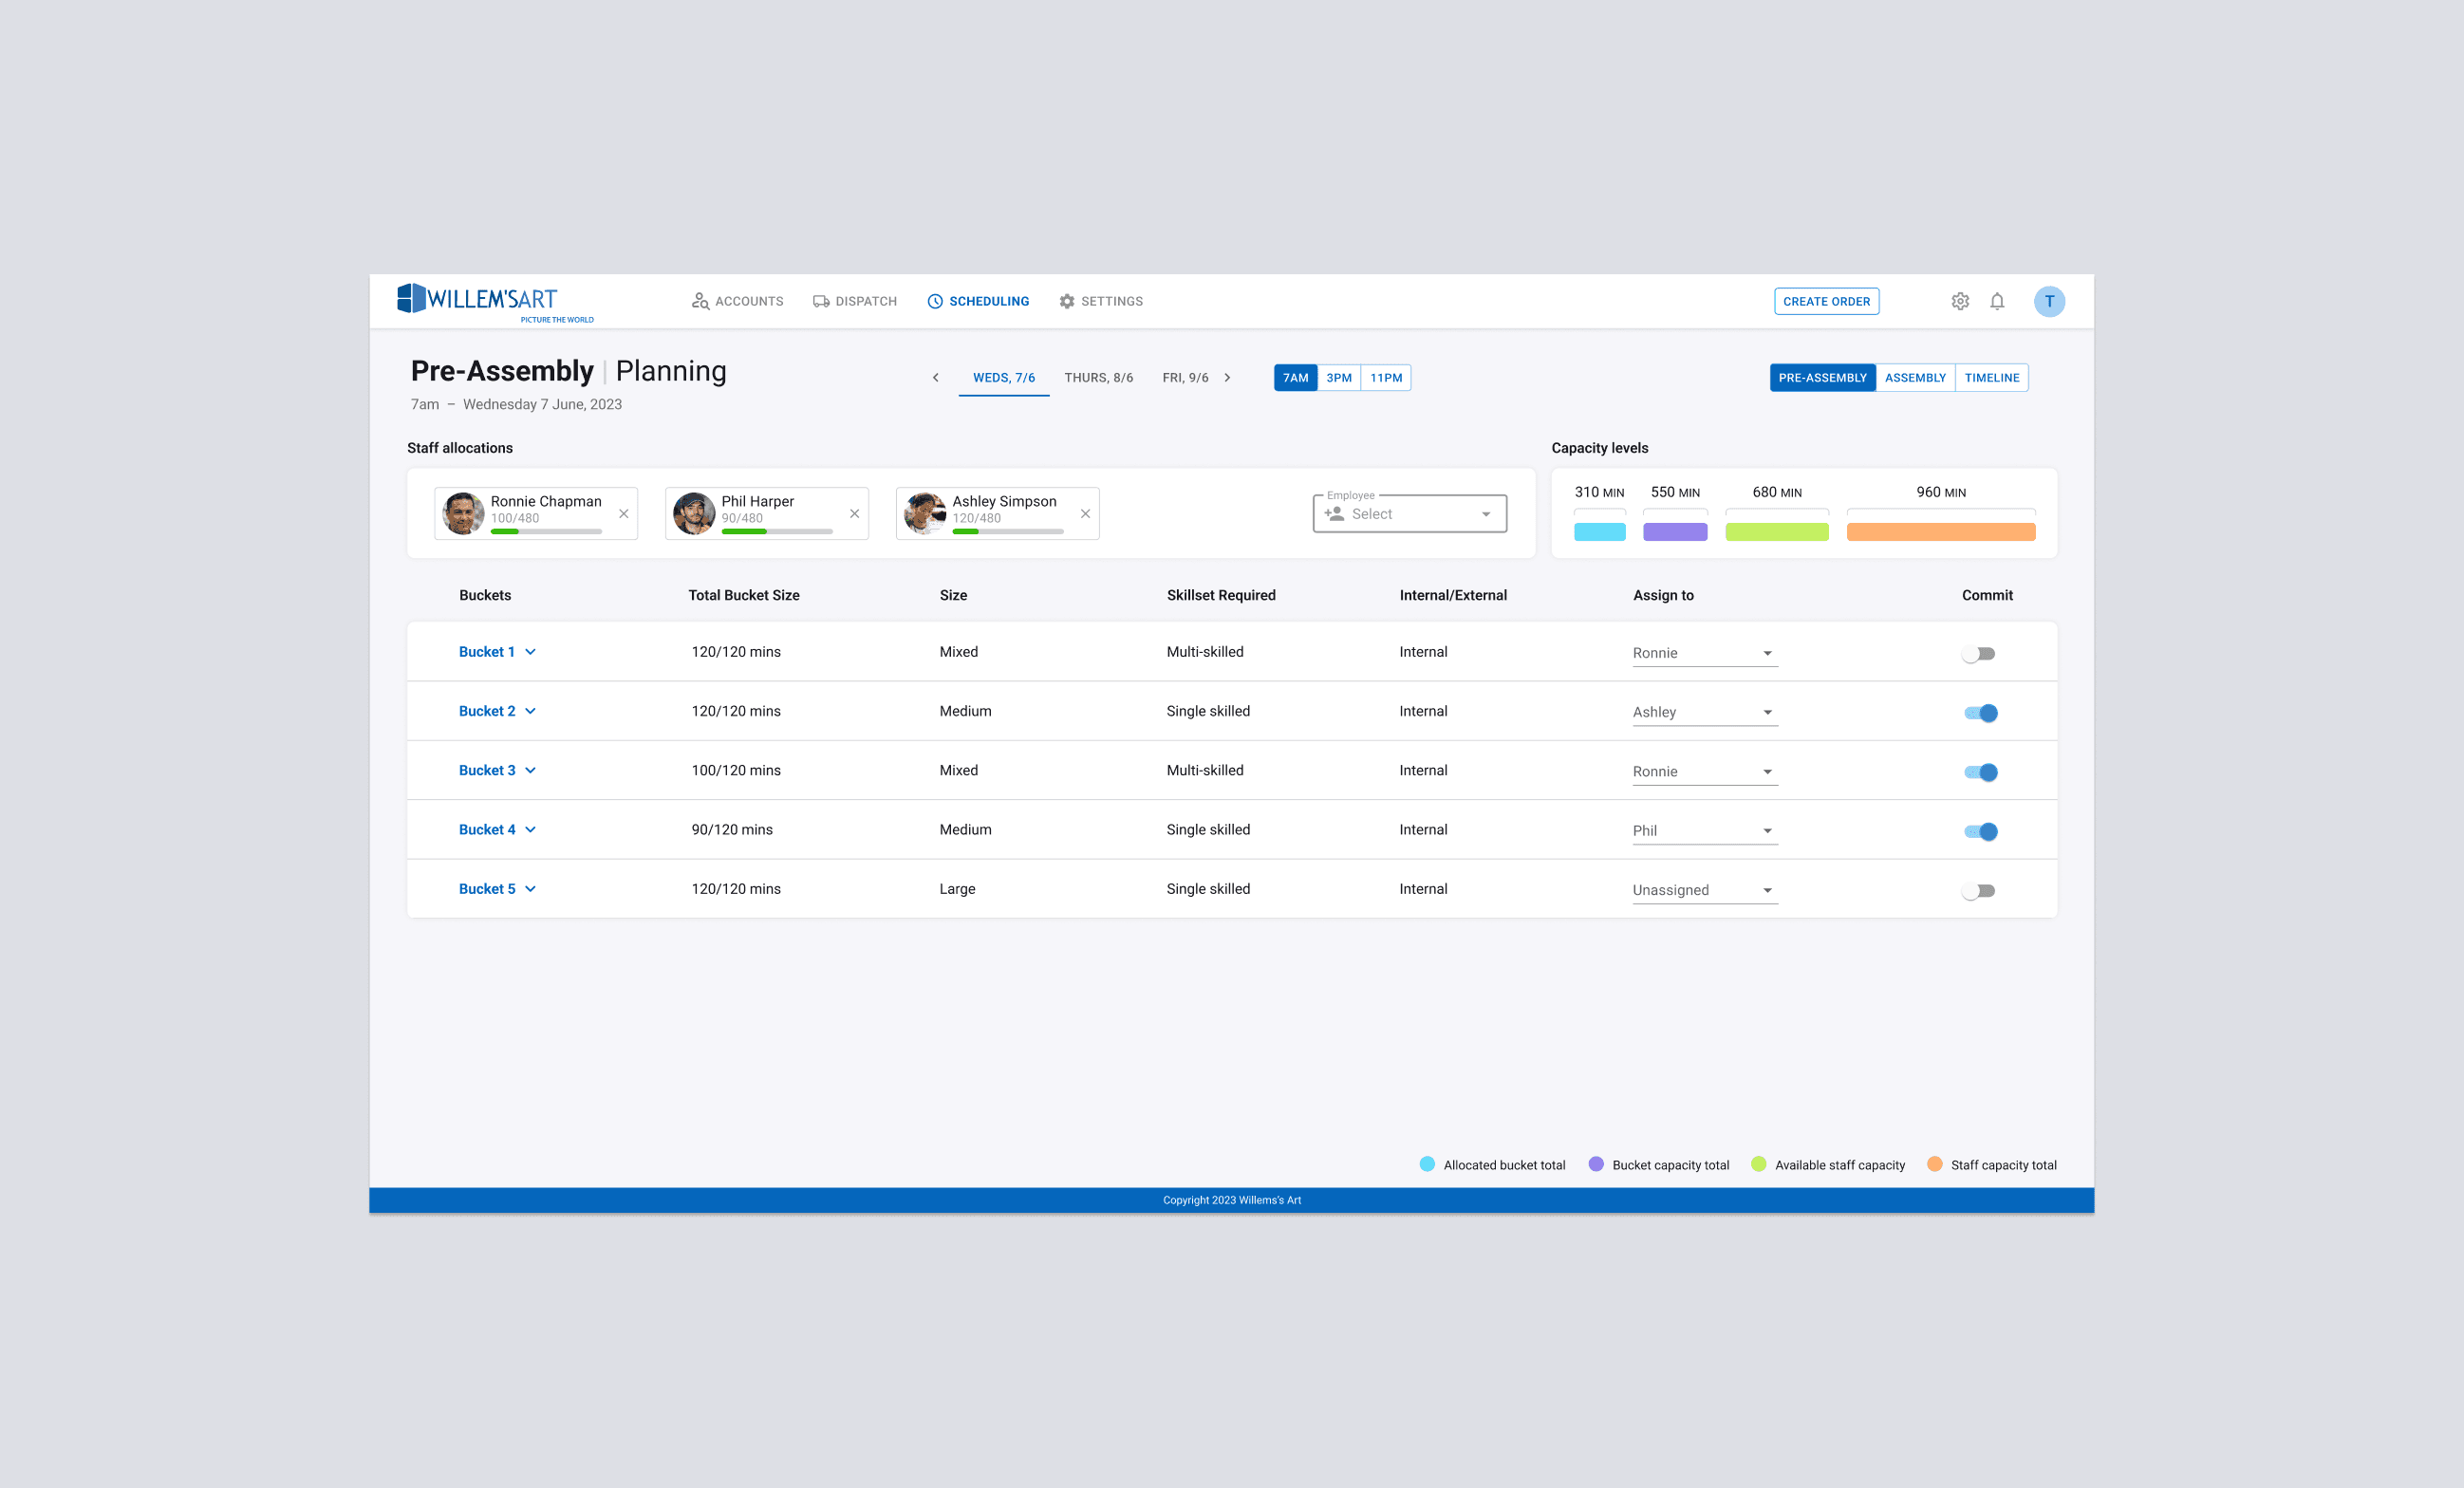Click the orange 960 MIN capacity bar
The height and width of the screenshot is (1488, 2464).
pyautogui.click(x=1941, y=531)
